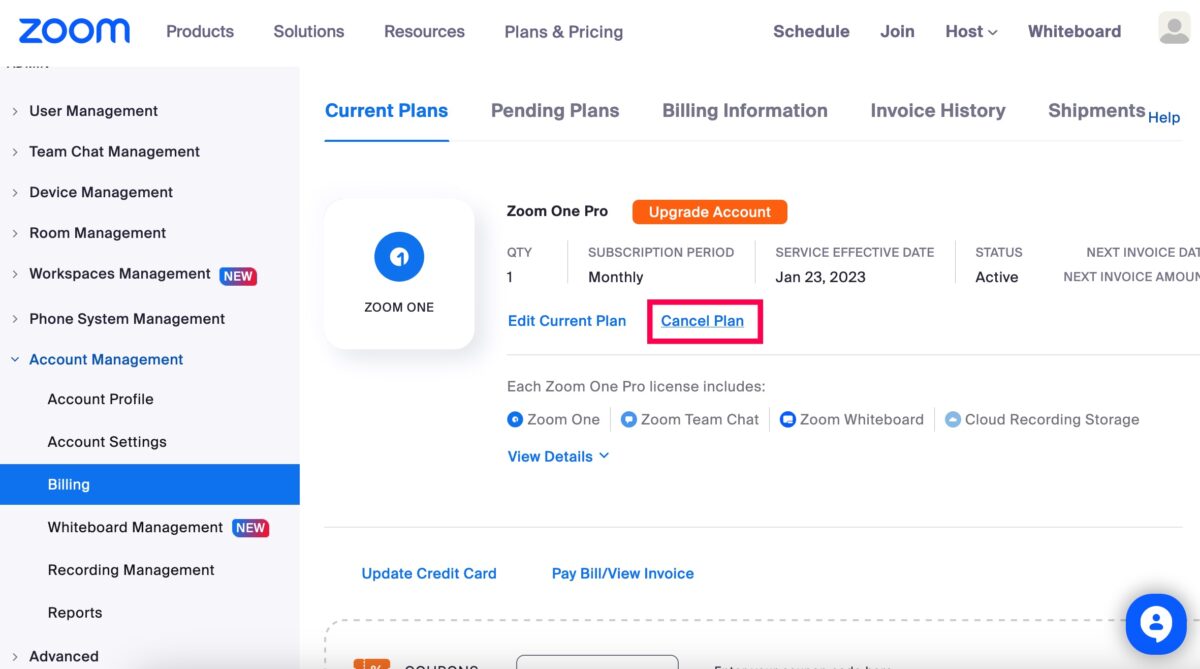
Task: Click the Cloud Recording Storage icon
Action: tap(953, 420)
